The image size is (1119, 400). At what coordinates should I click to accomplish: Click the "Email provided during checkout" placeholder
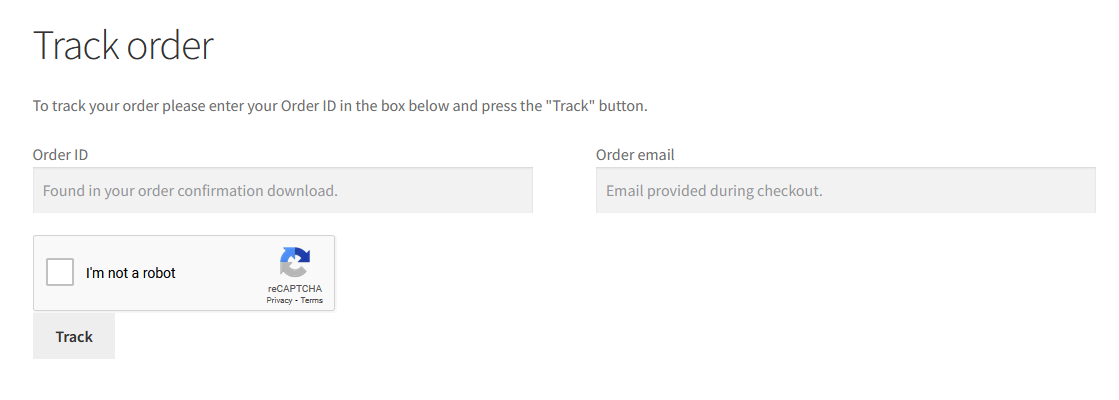714,191
